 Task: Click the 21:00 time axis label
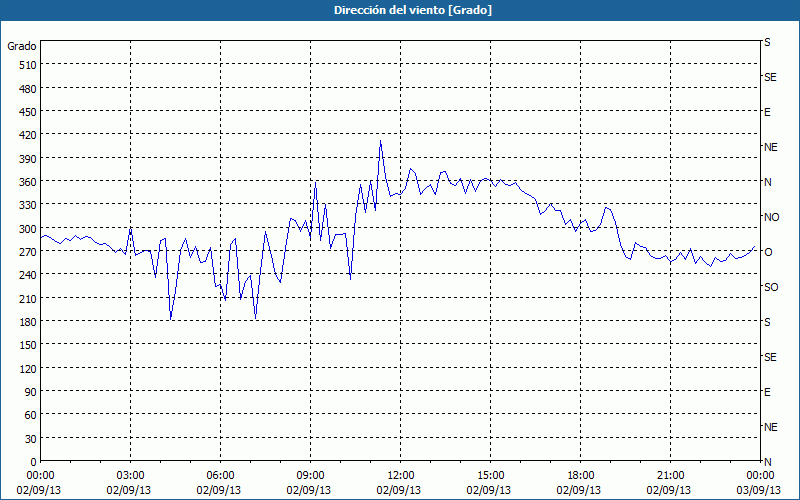[x=670, y=476]
